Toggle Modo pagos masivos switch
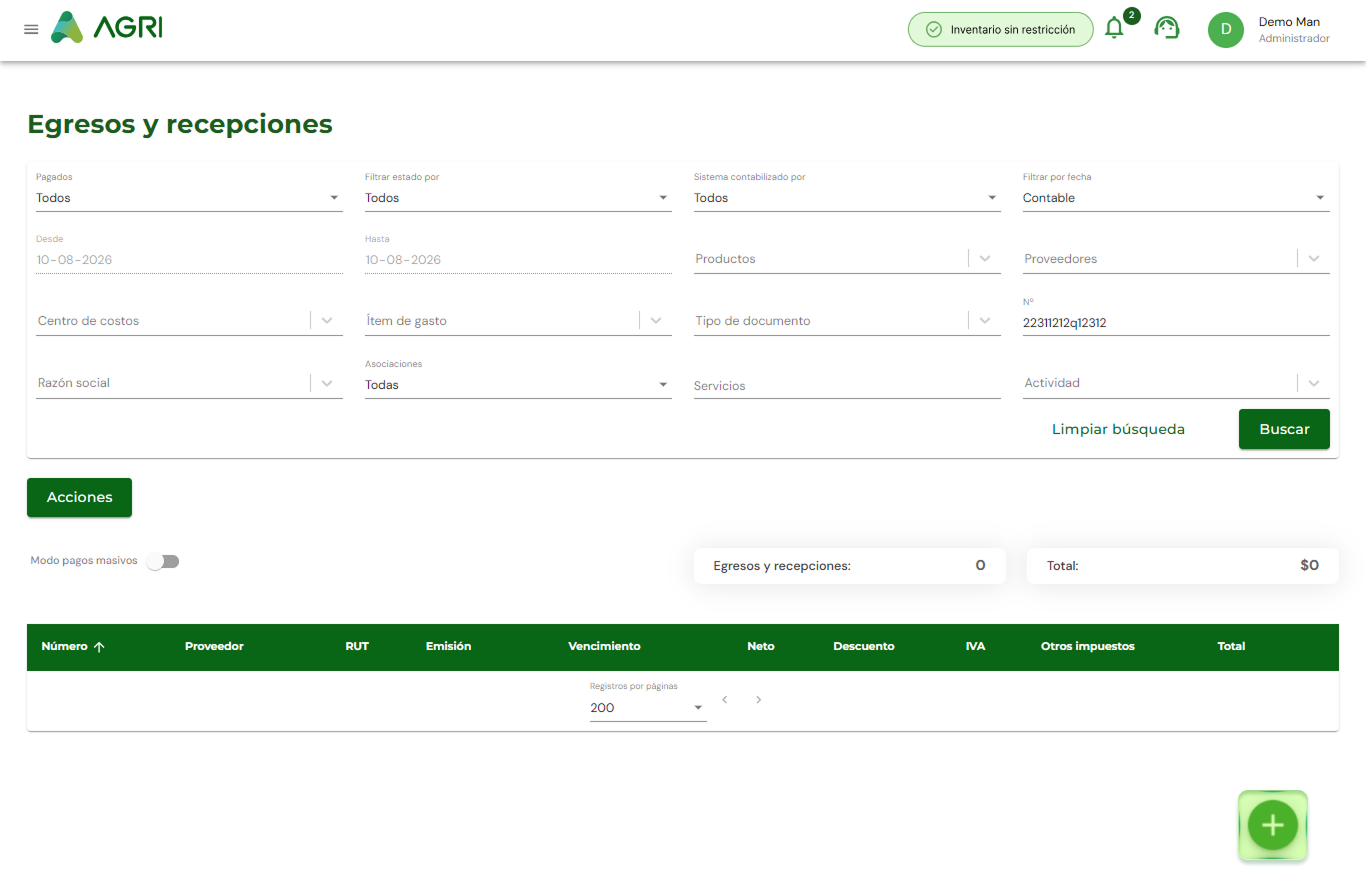 (162, 561)
